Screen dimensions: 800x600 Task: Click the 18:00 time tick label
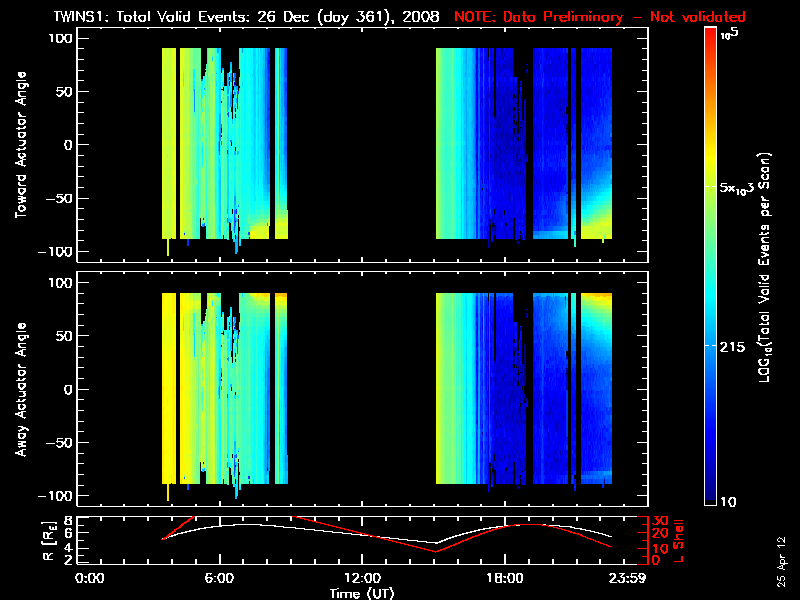505,579
